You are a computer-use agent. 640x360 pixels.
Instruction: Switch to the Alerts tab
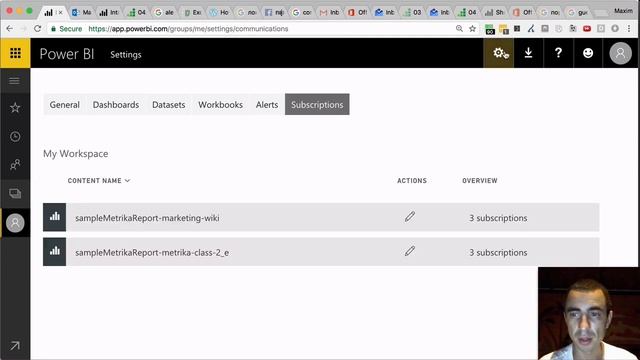[x=267, y=104]
